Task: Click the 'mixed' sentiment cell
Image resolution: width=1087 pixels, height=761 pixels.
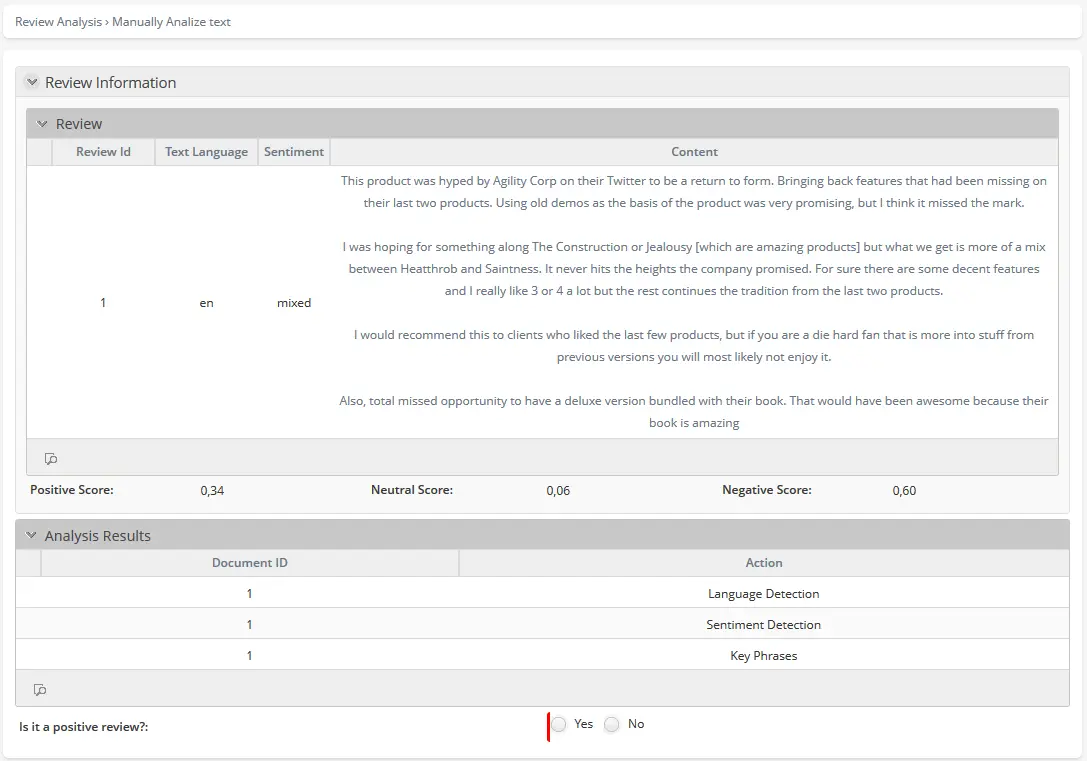Action: pos(294,303)
